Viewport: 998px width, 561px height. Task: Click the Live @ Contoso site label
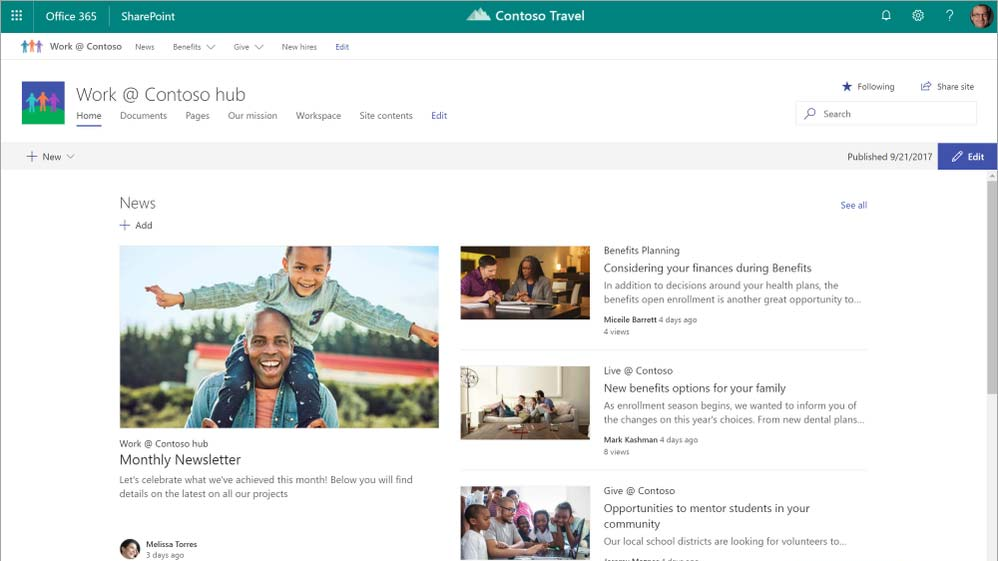[638, 371]
